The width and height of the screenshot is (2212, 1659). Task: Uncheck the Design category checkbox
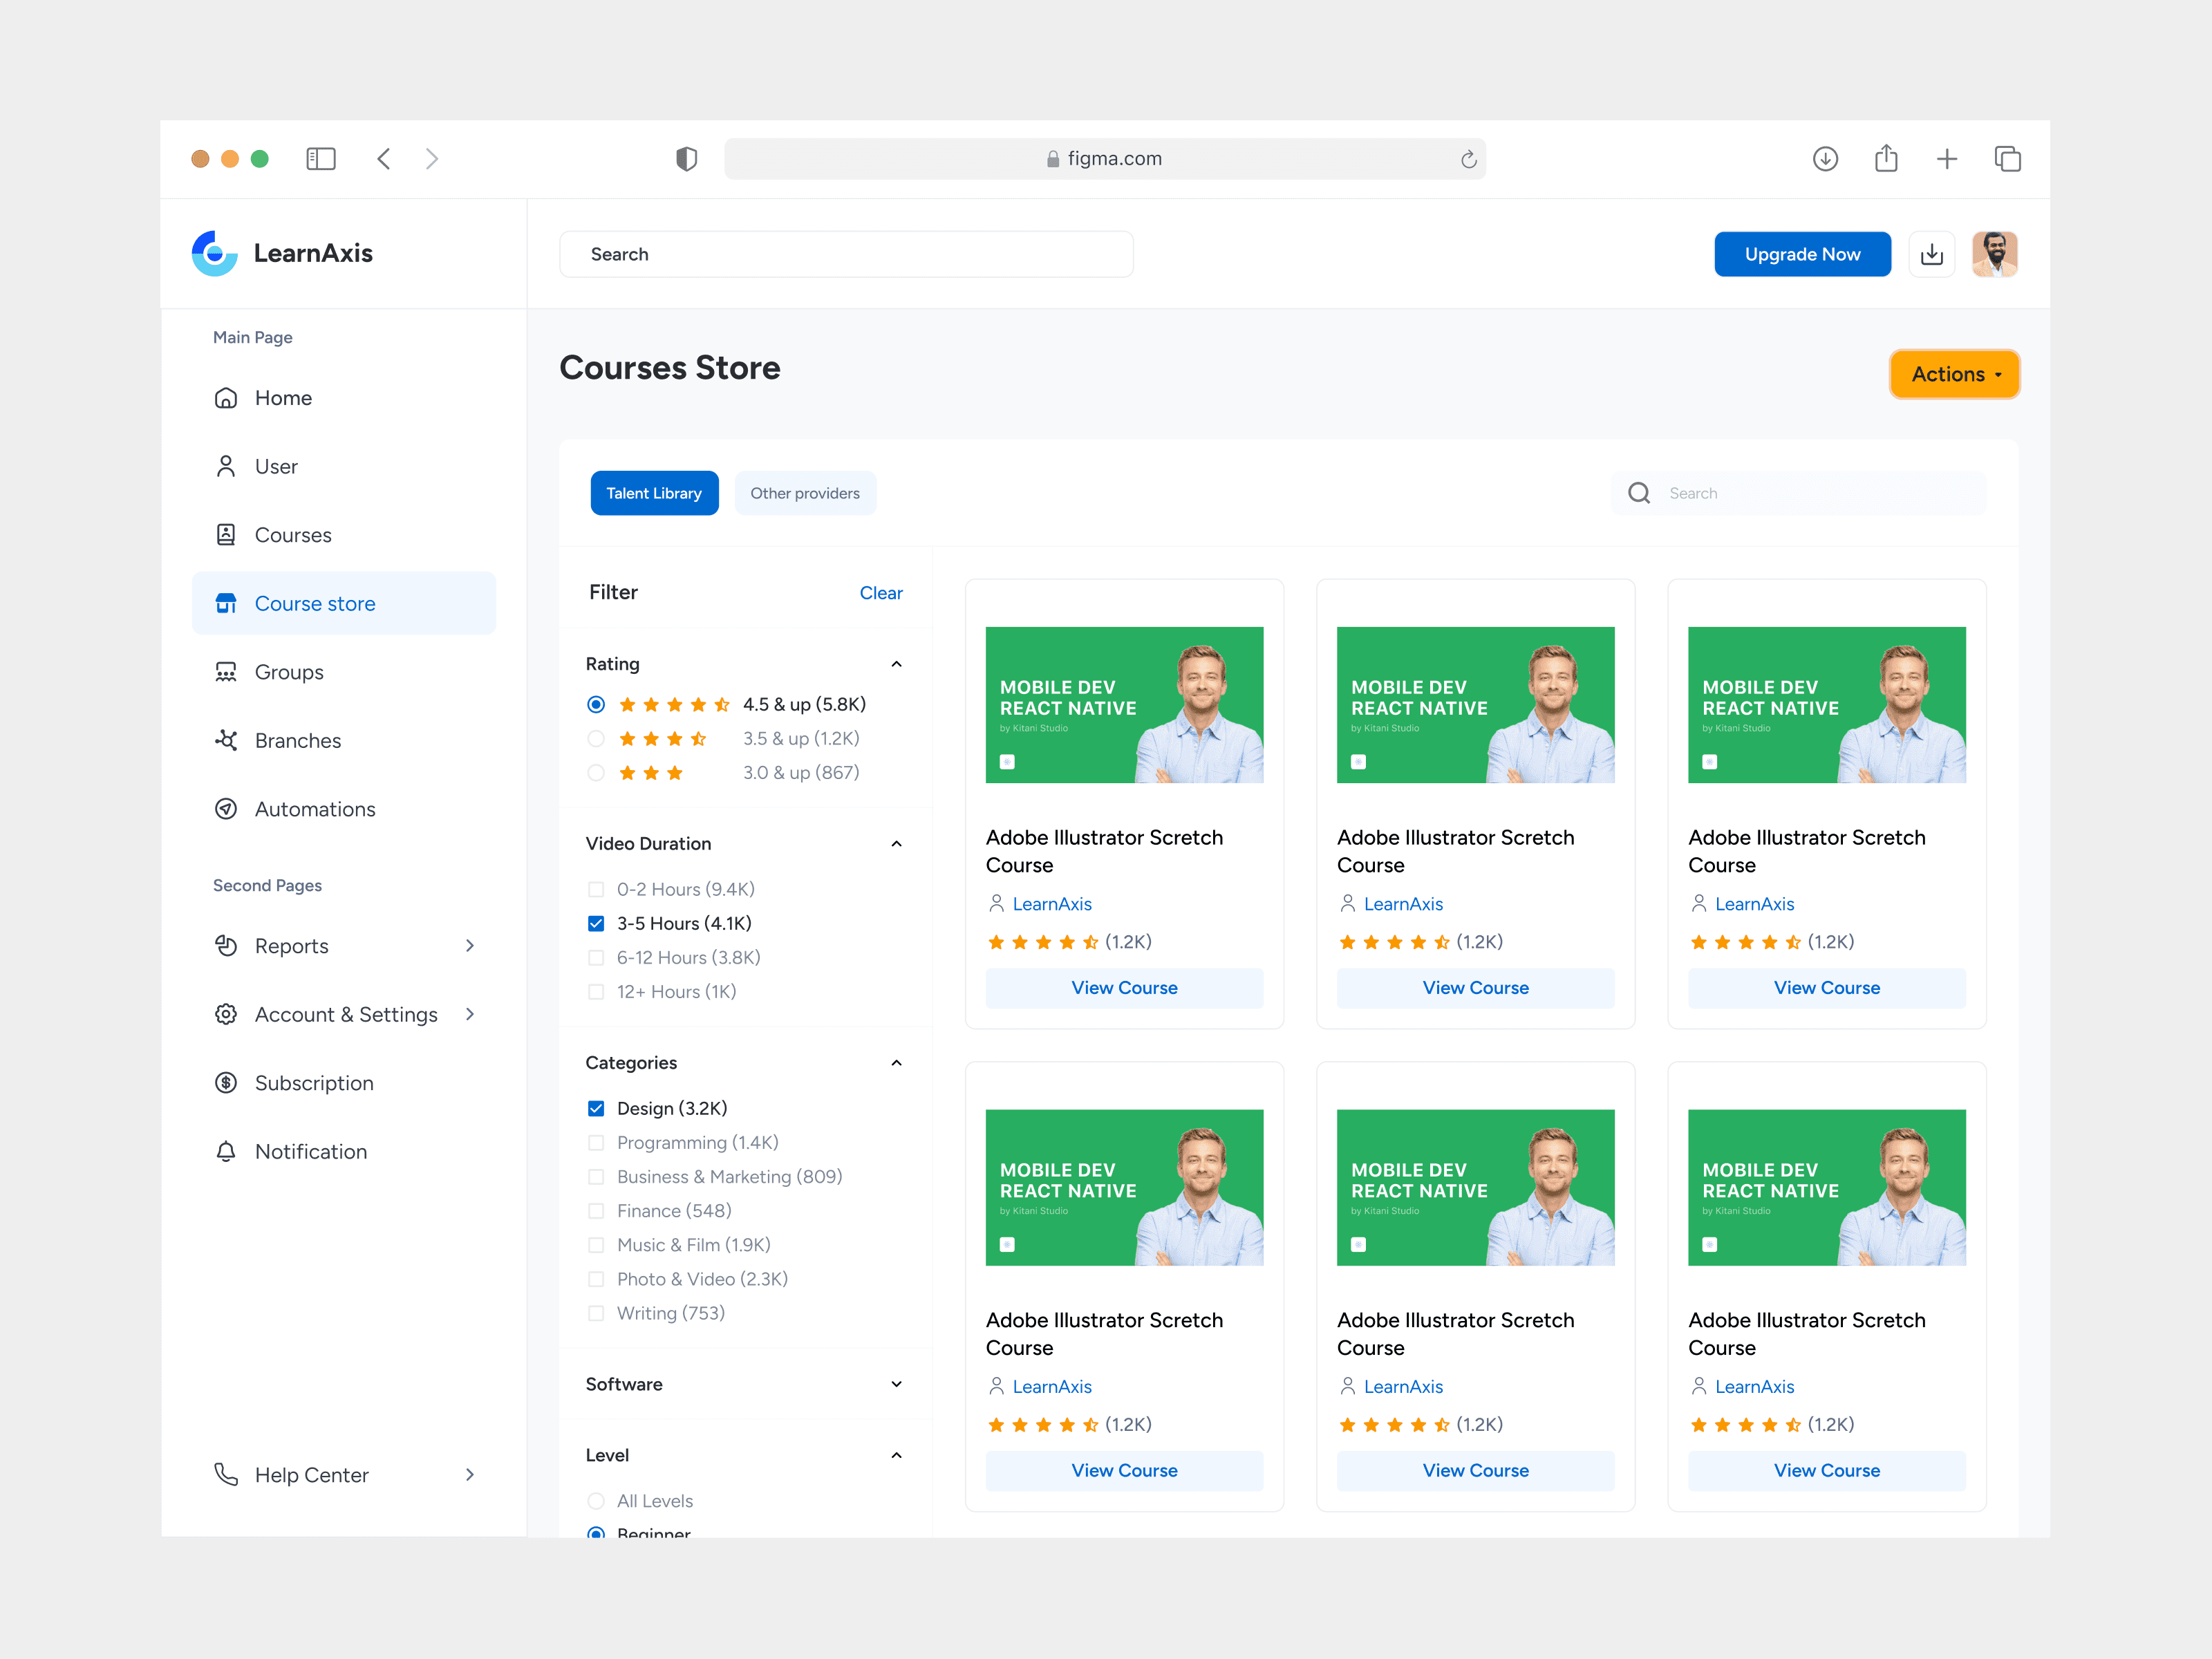[596, 1108]
